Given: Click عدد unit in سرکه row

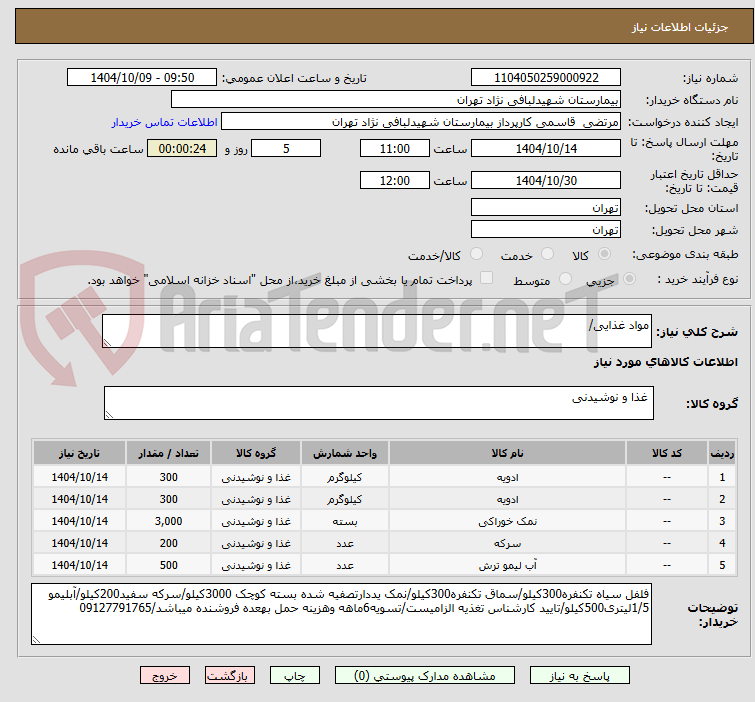Looking at the screenshot, I should click(x=345, y=543).
